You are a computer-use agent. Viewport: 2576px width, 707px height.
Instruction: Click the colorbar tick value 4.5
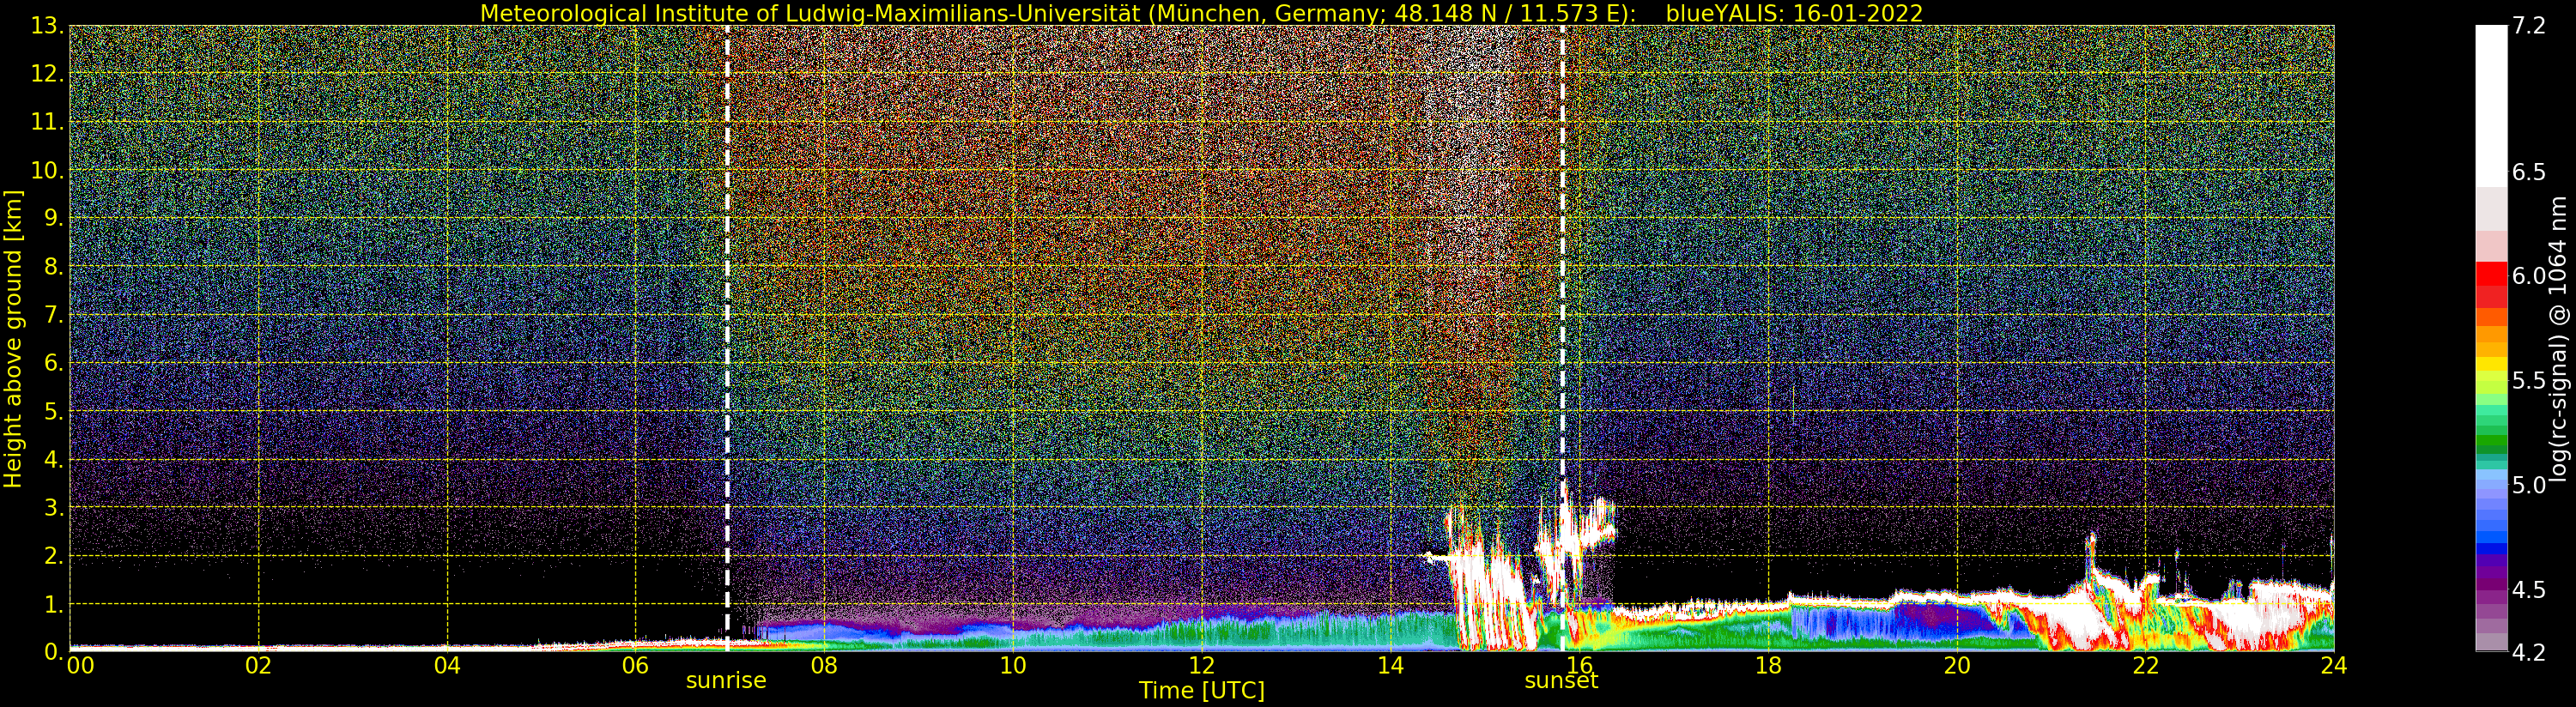2529,590
